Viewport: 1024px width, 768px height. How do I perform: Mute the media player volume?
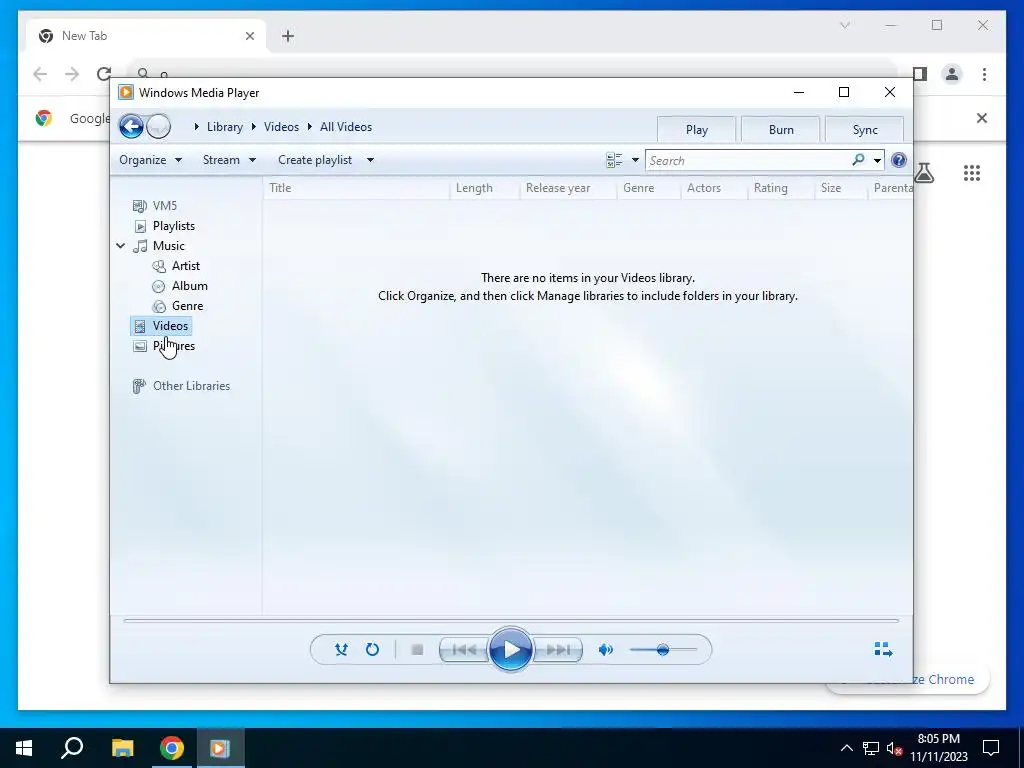tap(606, 649)
